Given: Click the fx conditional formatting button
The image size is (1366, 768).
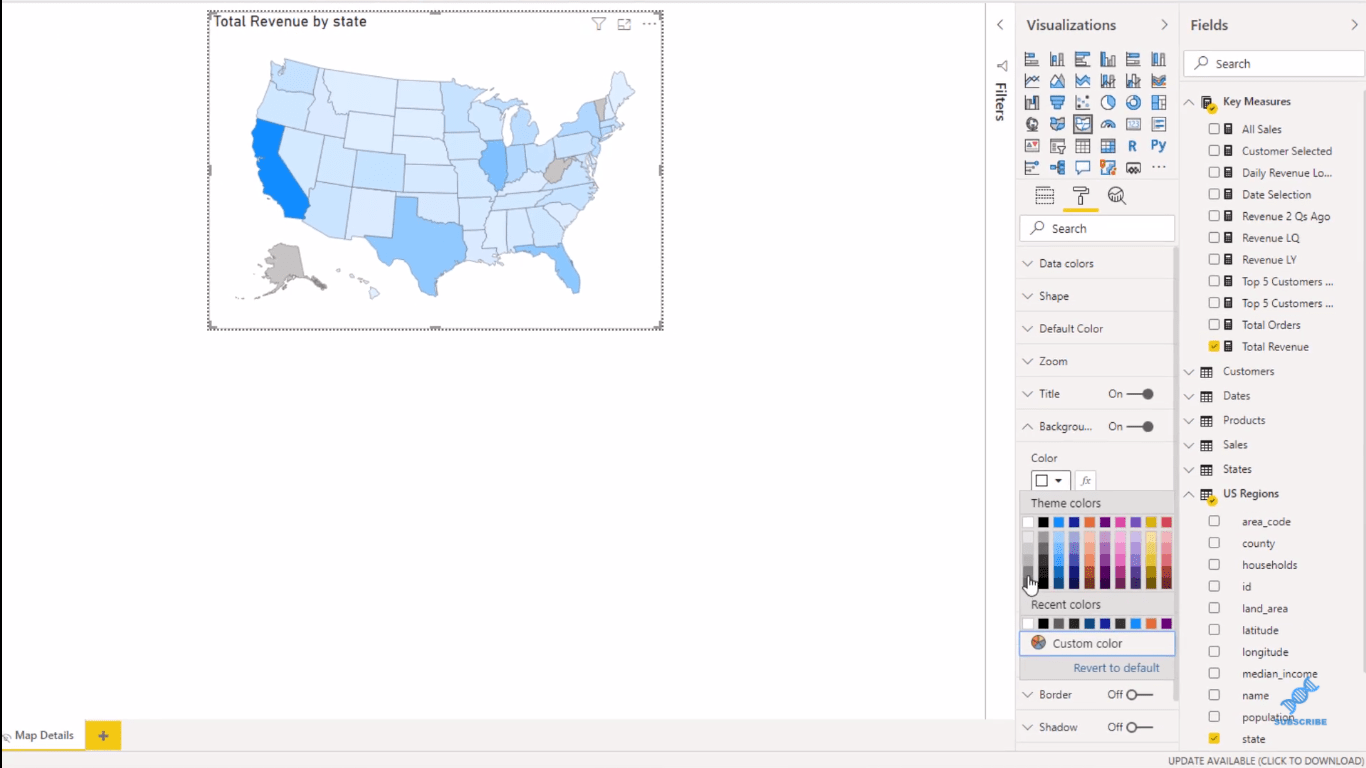Looking at the screenshot, I should click(1086, 481).
